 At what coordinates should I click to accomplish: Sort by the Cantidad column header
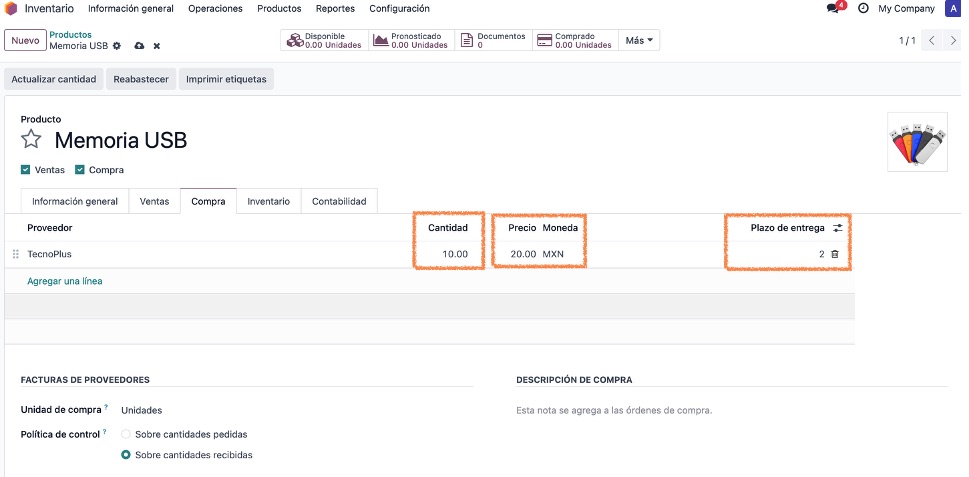448,228
